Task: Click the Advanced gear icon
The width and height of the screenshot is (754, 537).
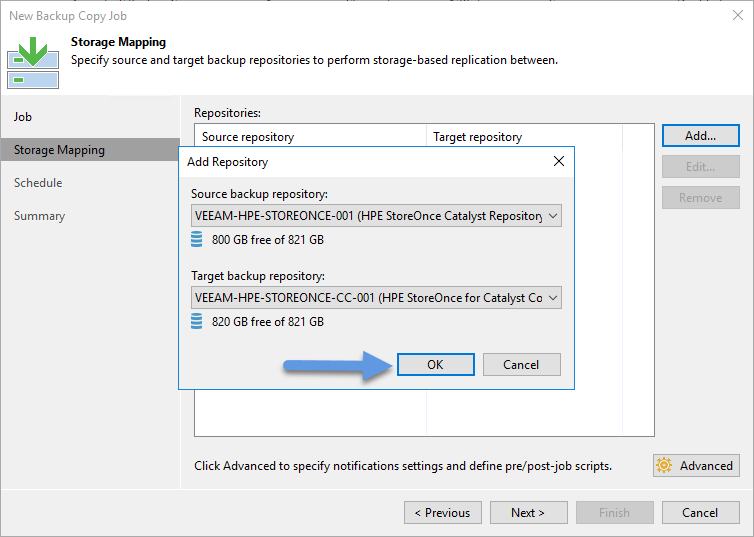Action: 664,465
